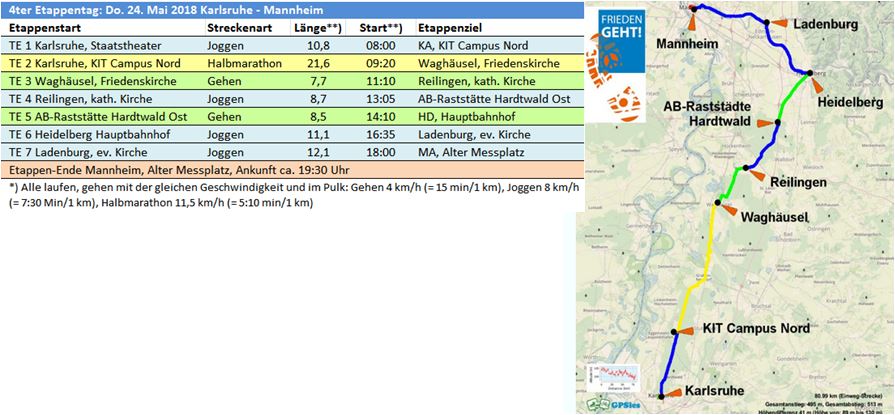
Task: Select the orange marker at Heidelberg
Action: (x=817, y=85)
